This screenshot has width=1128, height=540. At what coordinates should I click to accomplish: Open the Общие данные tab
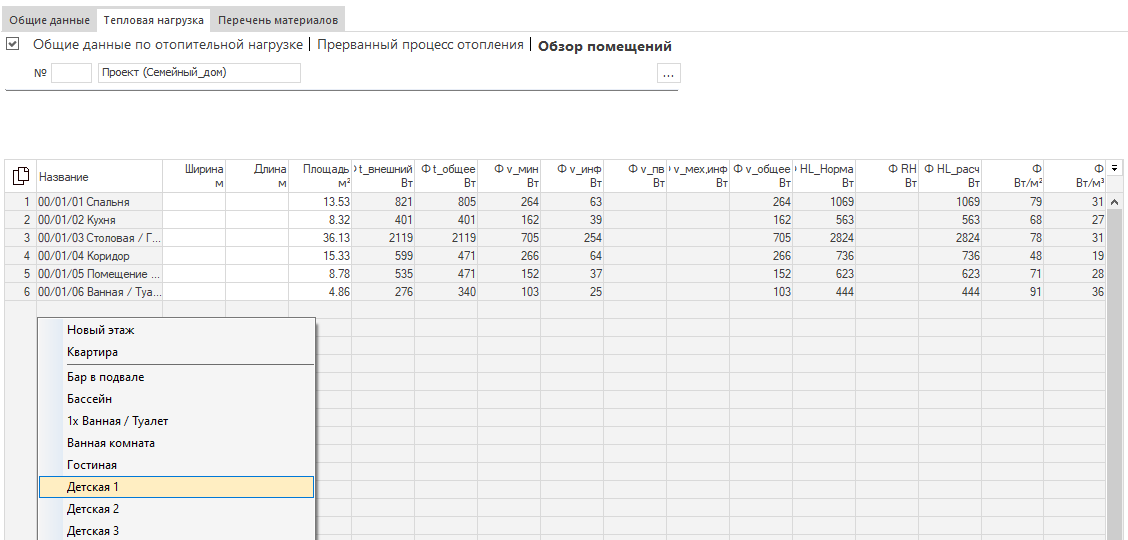50,19
